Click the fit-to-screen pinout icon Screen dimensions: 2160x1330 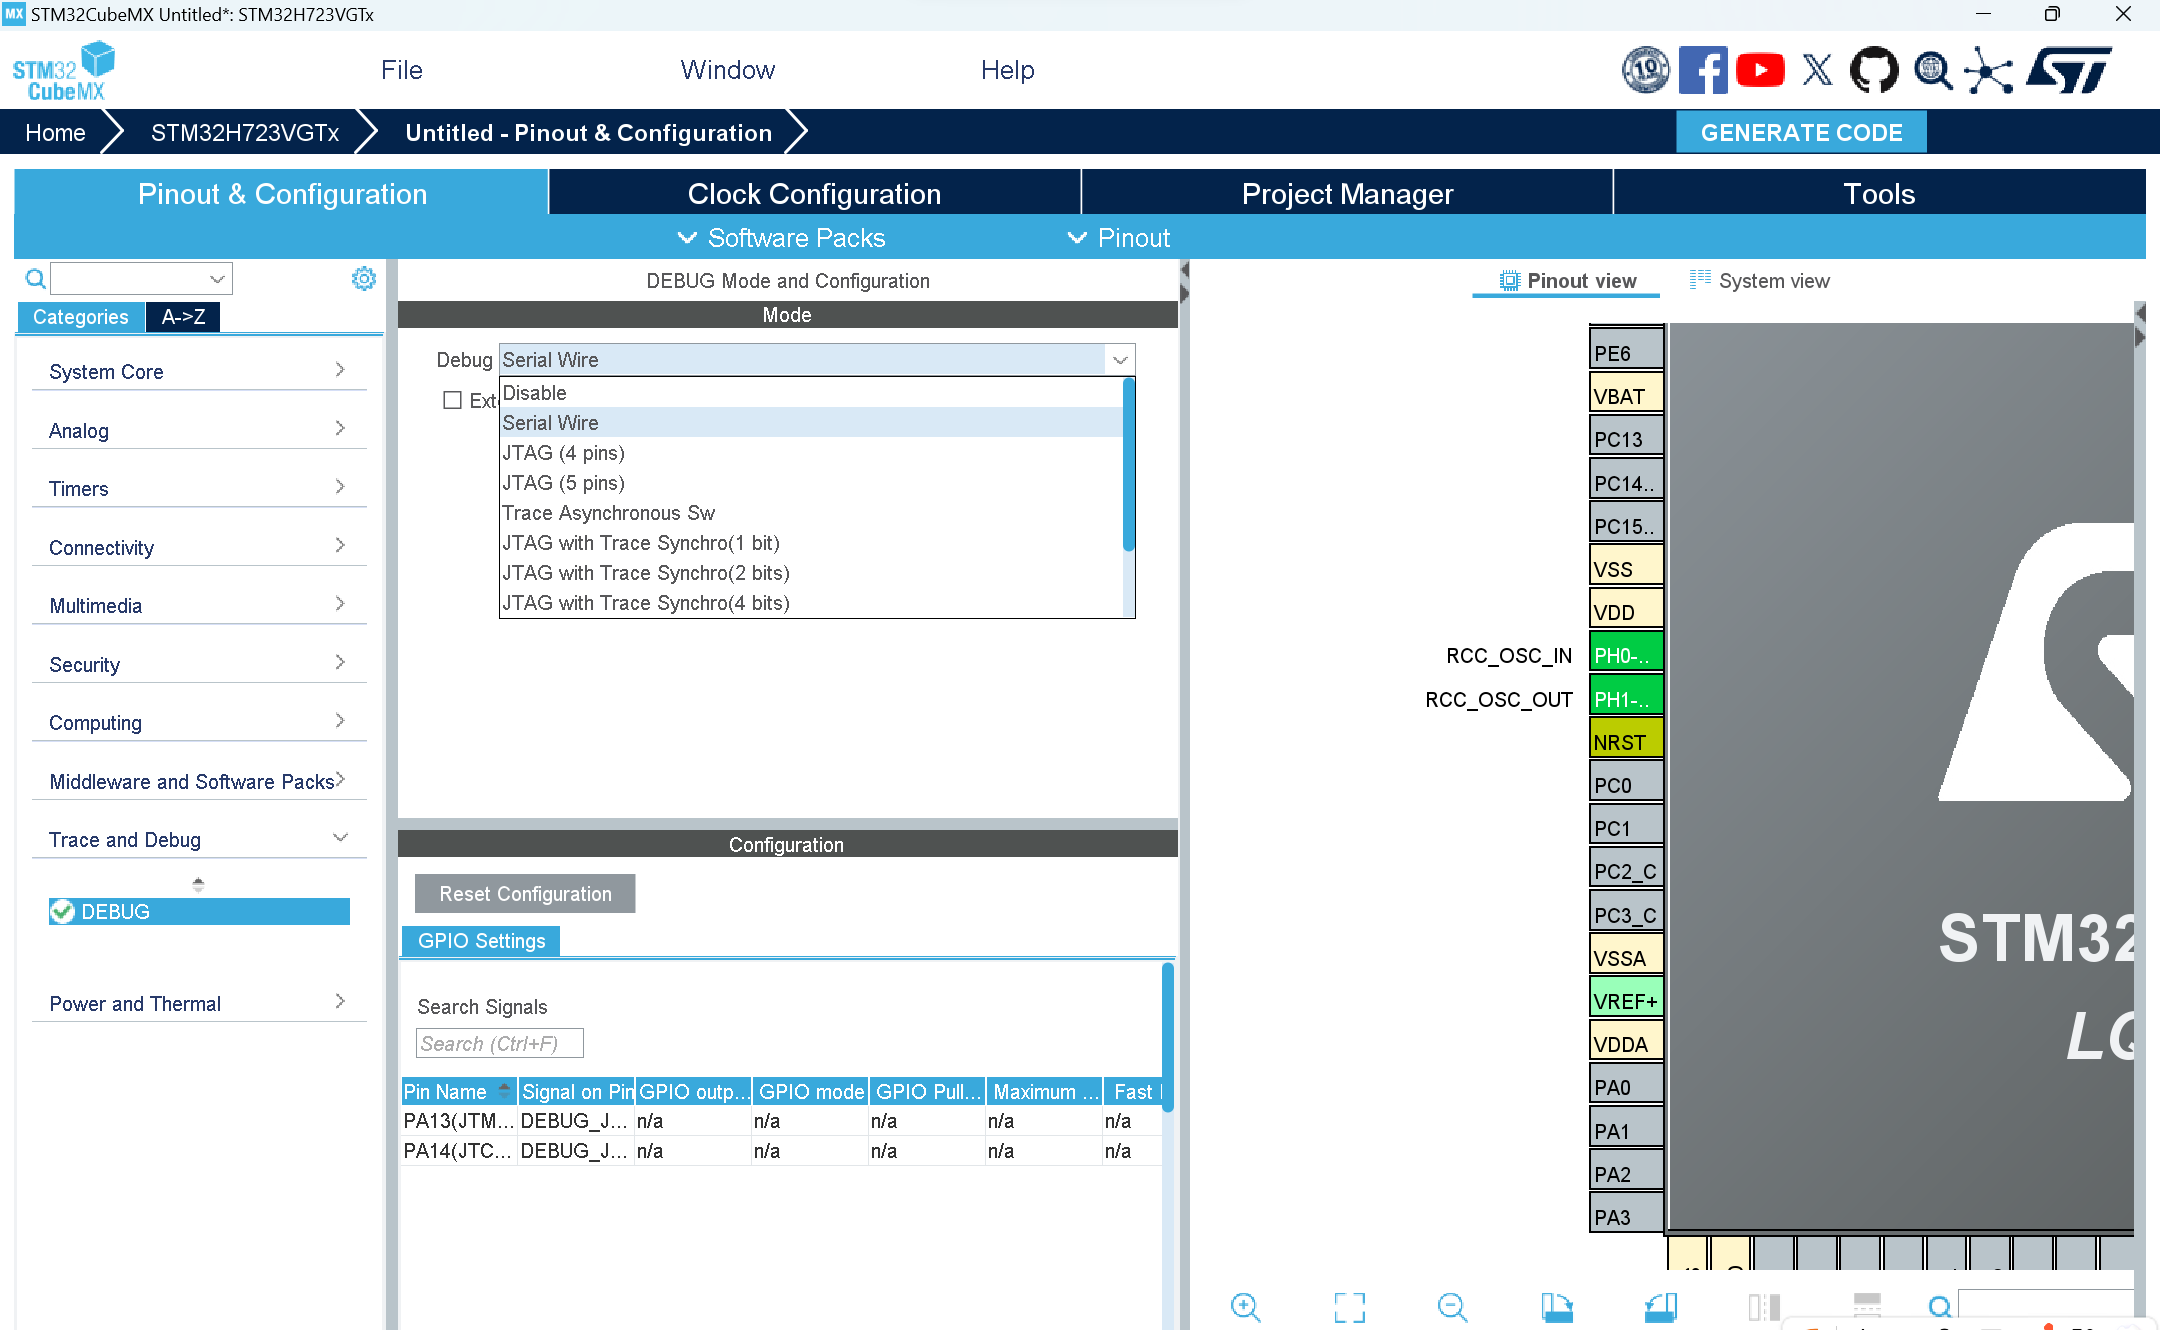tap(1349, 1307)
